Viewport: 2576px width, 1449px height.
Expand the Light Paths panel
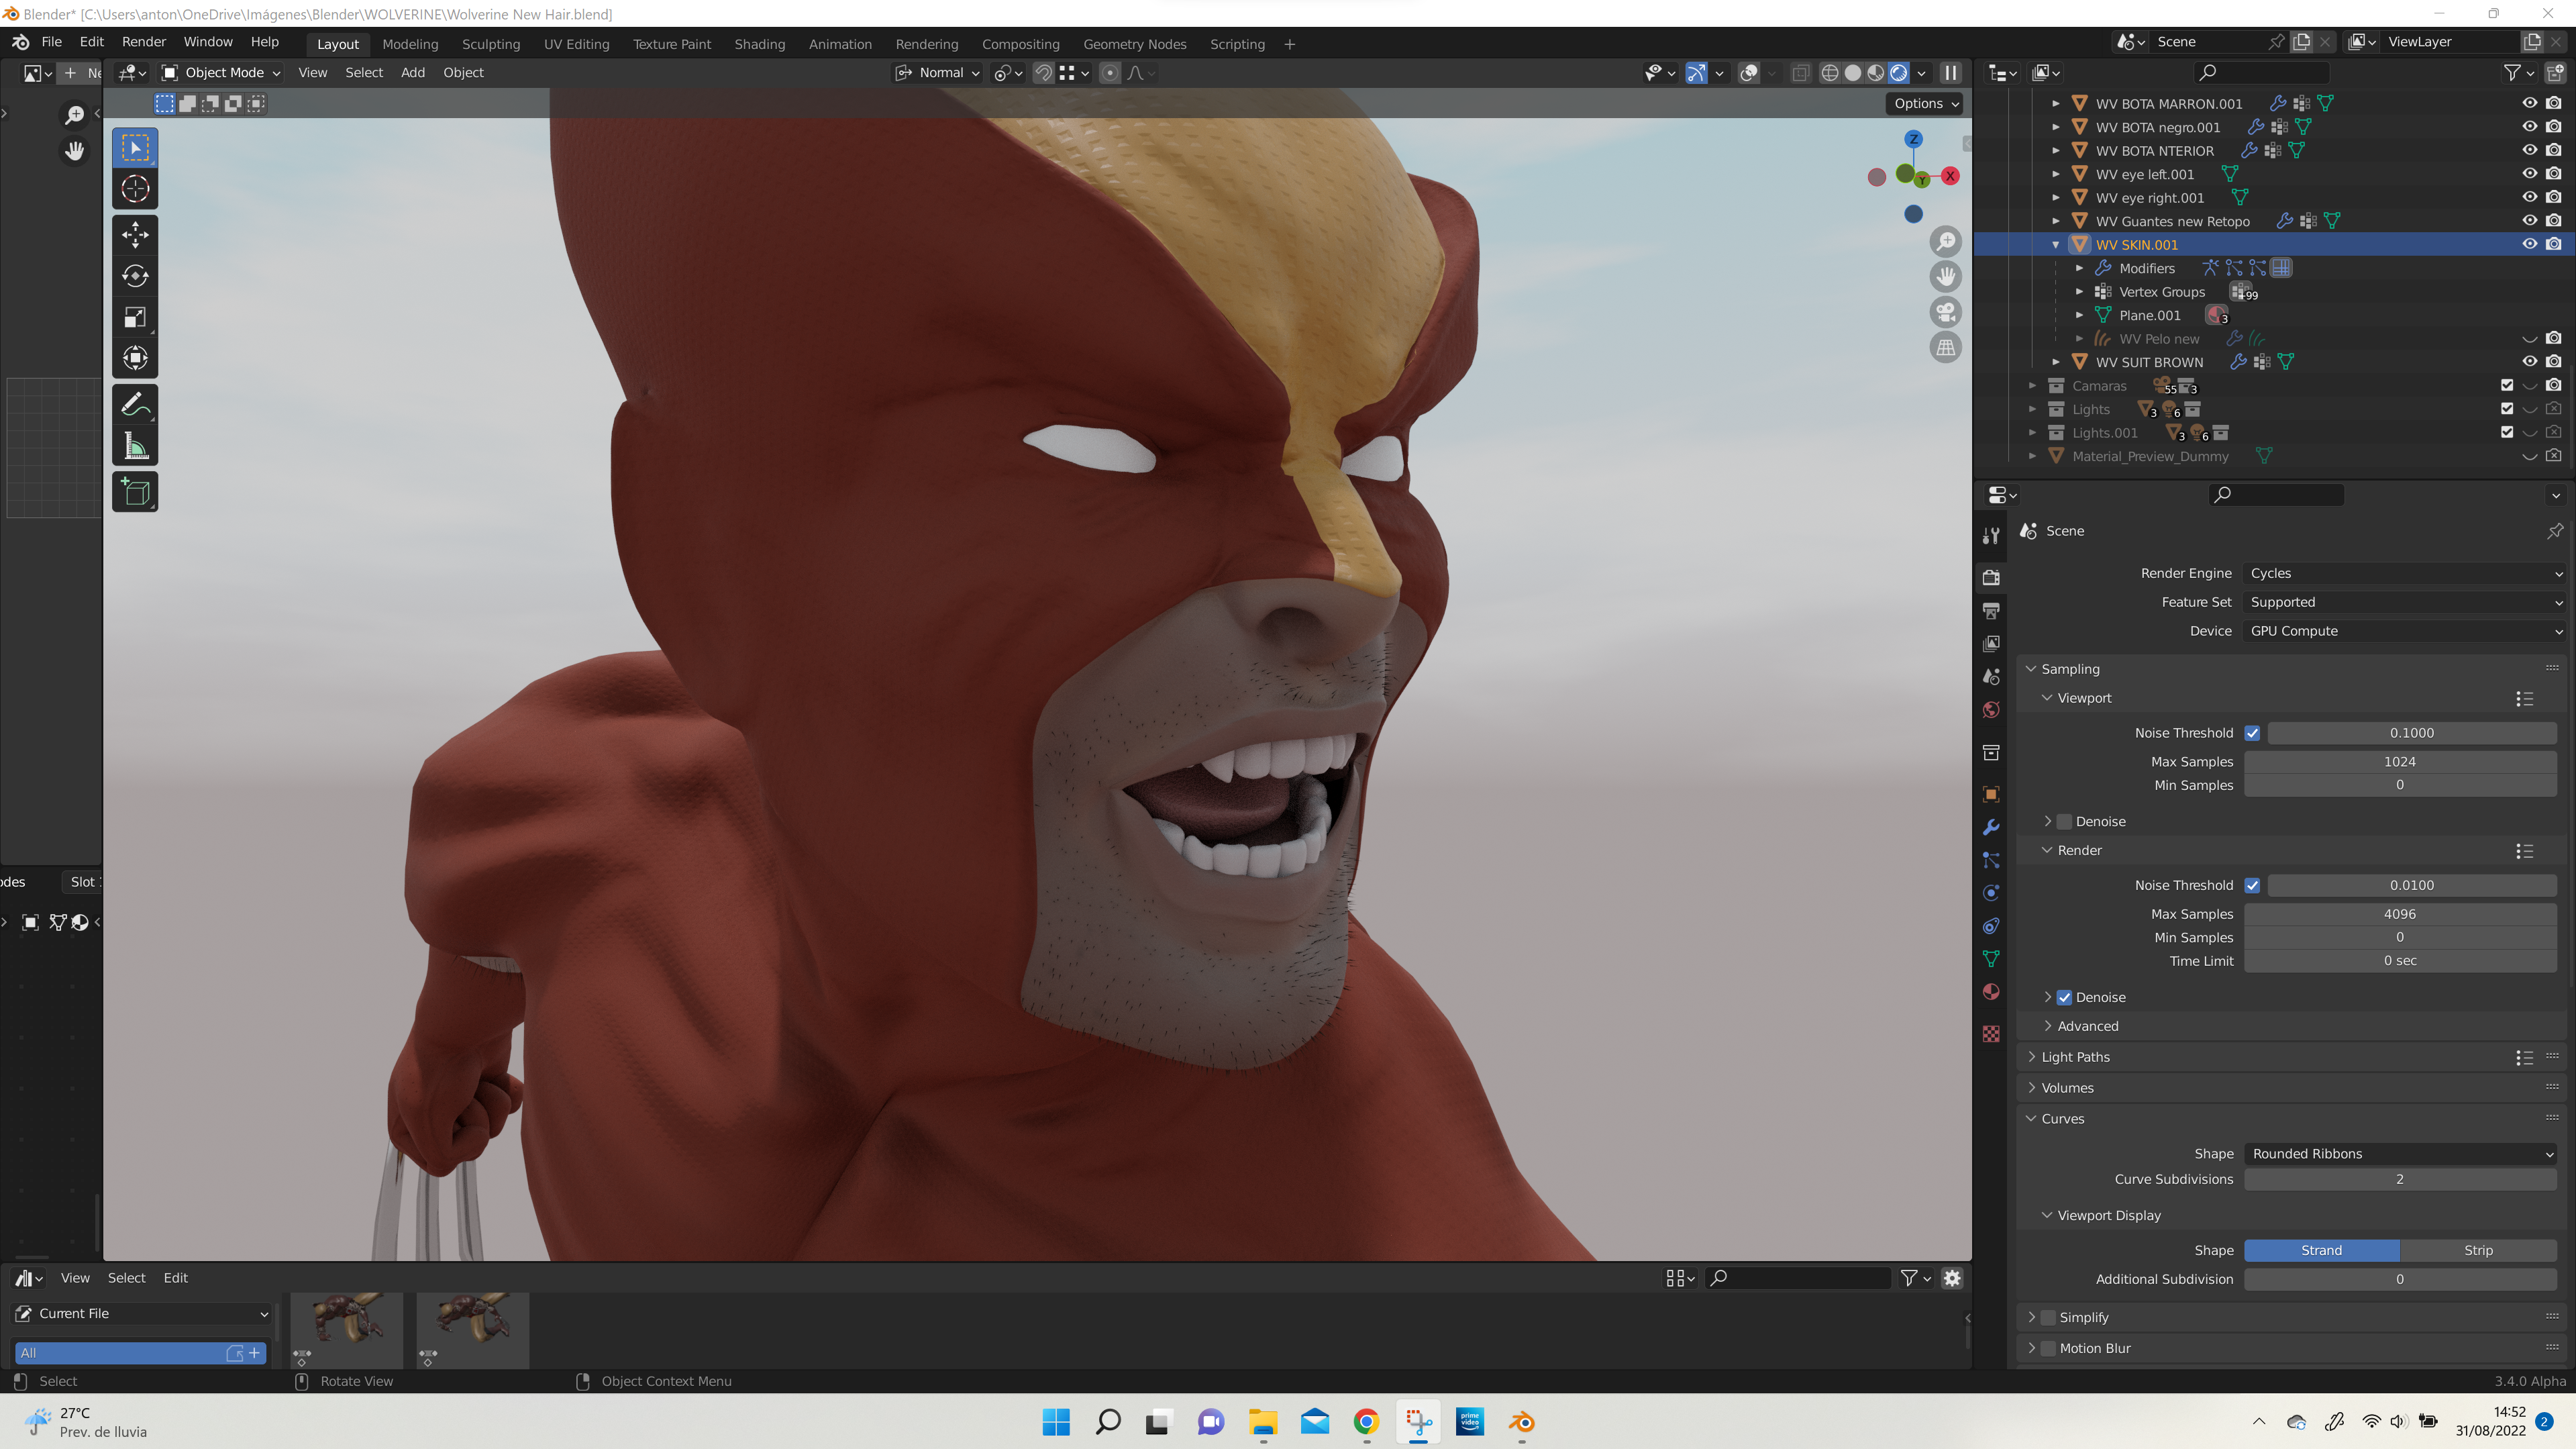2075,1057
